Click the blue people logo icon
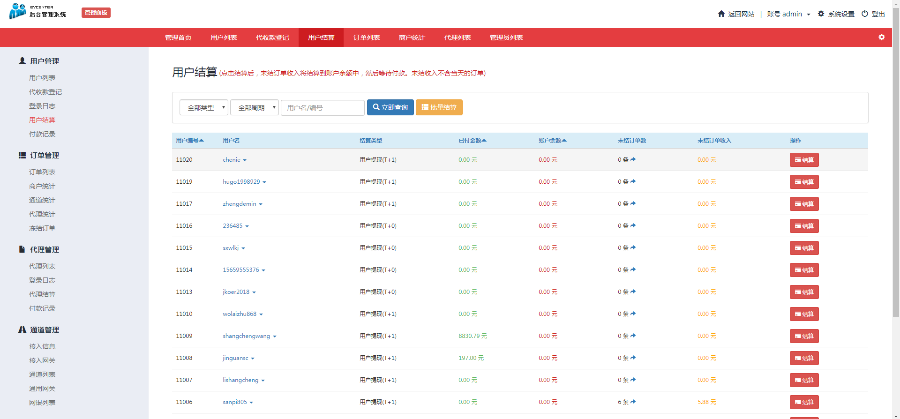The image size is (900, 419). pyautogui.click(x=18, y=11)
